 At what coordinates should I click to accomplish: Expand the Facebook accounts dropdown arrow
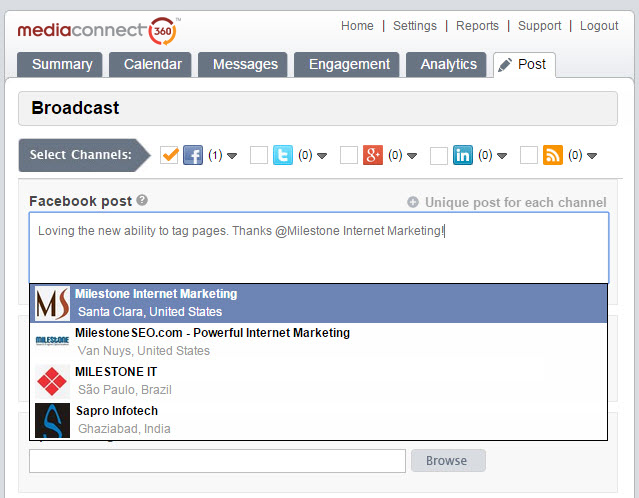coord(232,156)
